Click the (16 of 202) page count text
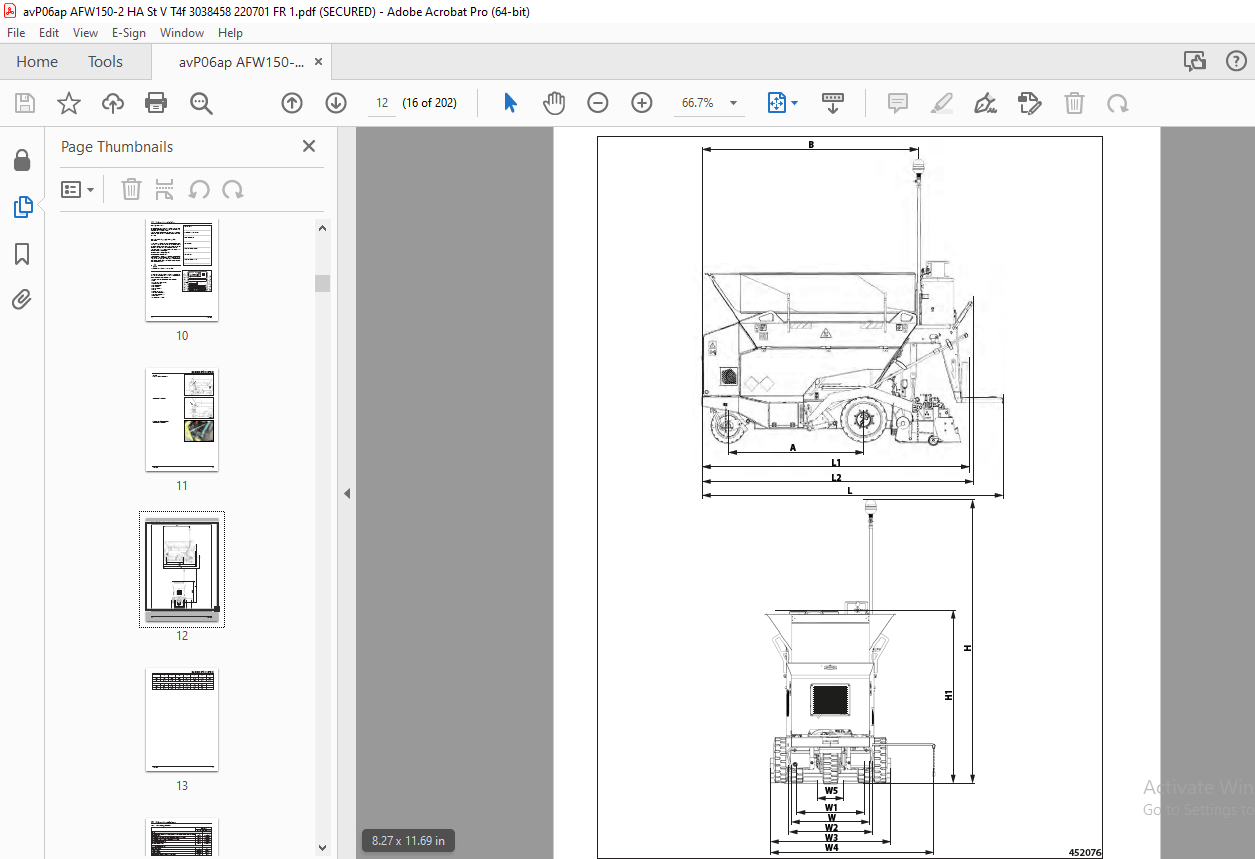 click(x=429, y=103)
